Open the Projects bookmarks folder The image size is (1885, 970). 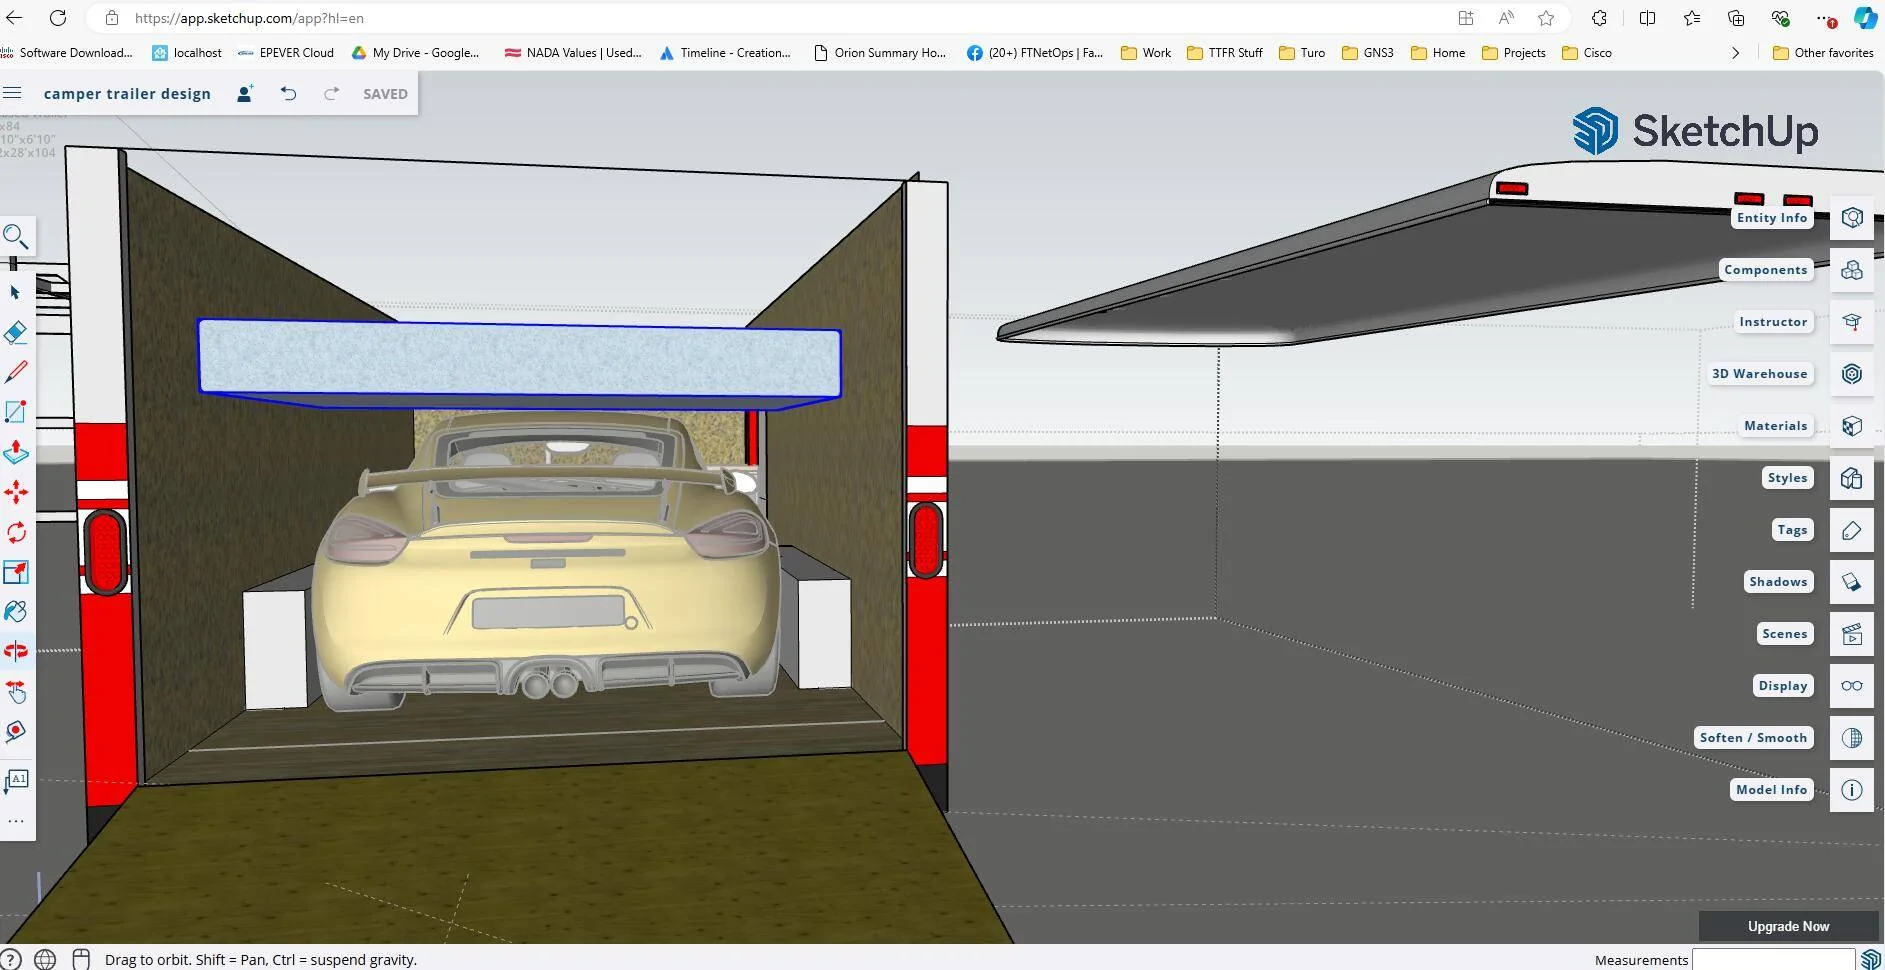1514,53
